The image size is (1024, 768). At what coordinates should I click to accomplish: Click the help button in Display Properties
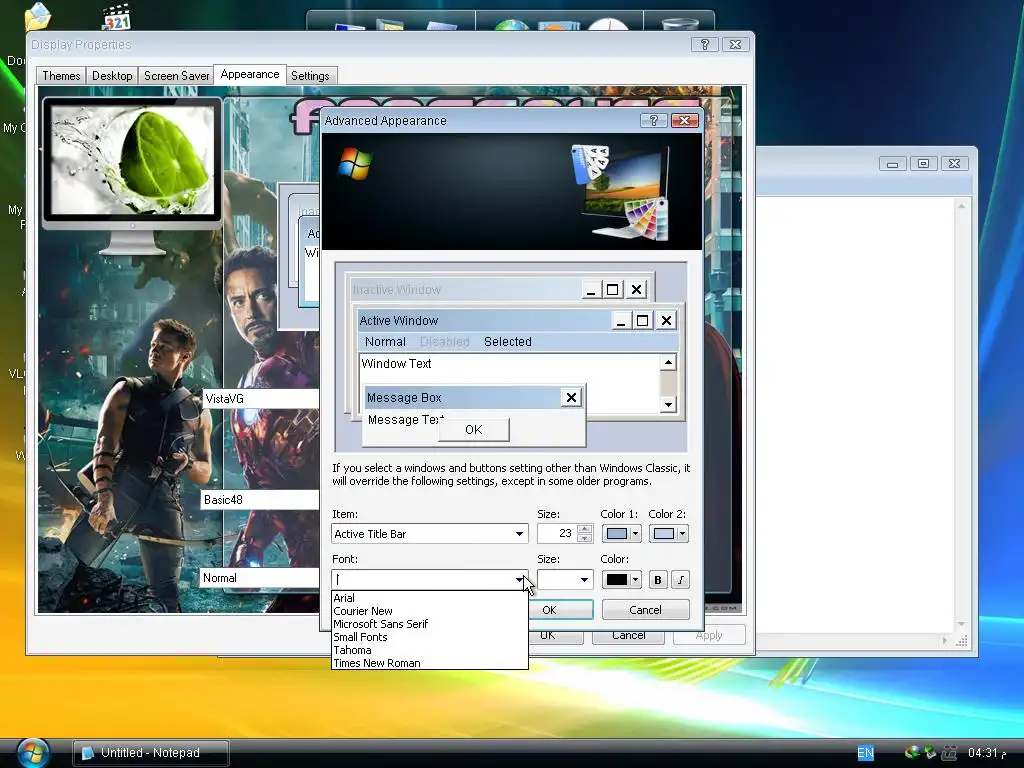705,44
